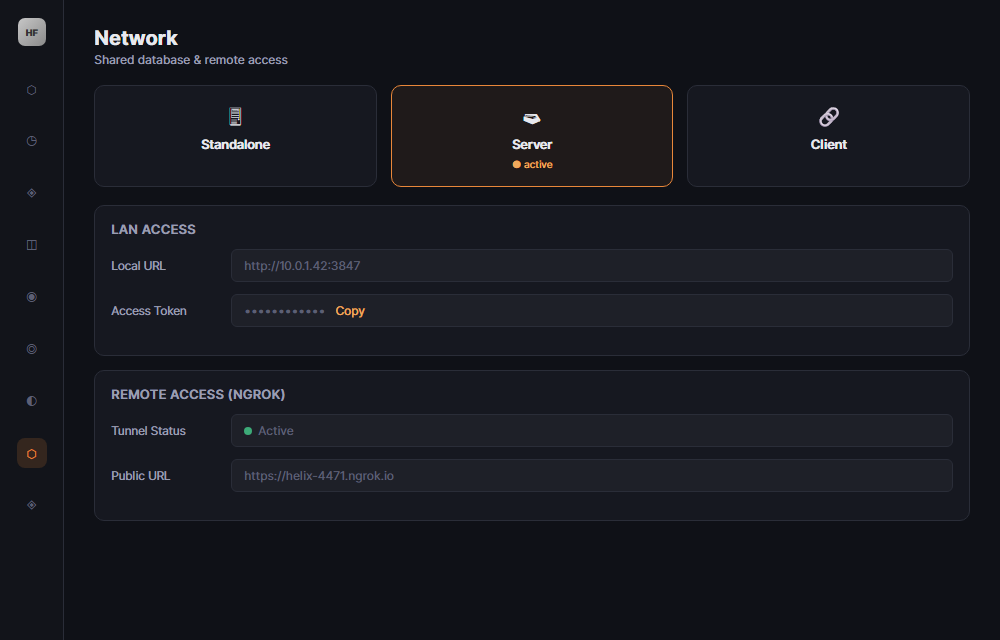Open the pie-clock sidebar icon

31,141
